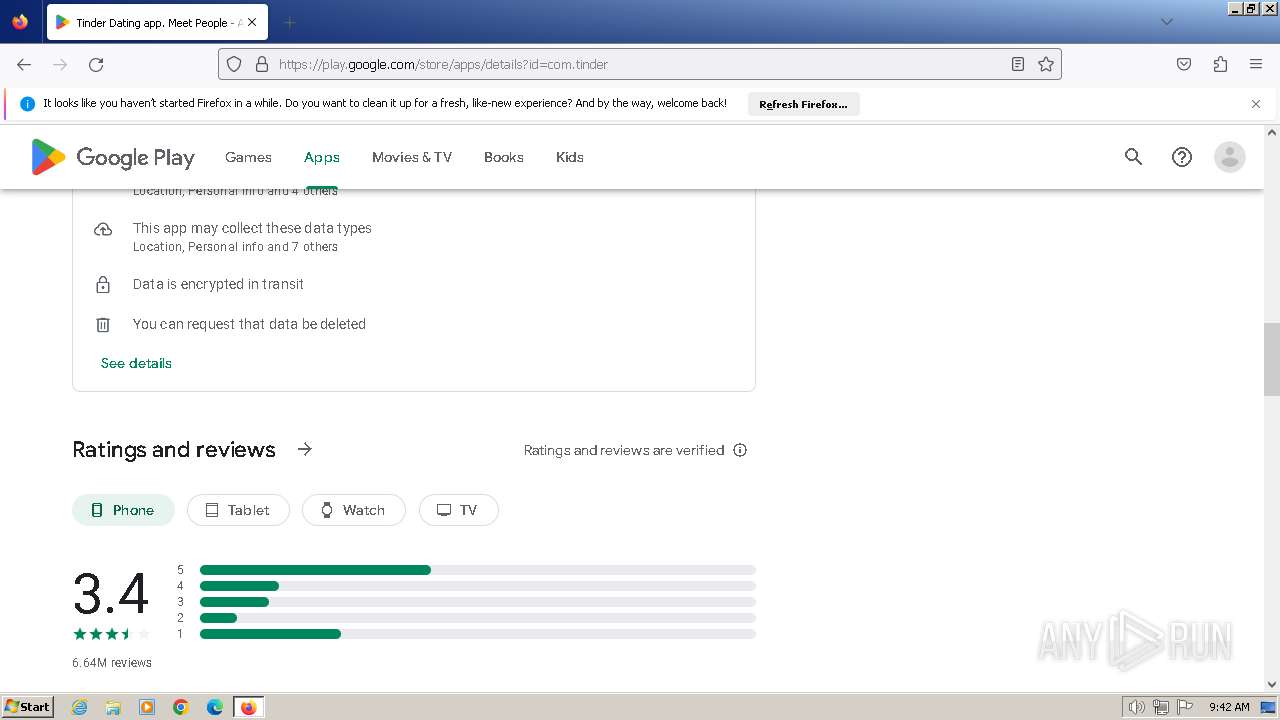Image resolution: width=1280 pixels, height=720 pixels.
Task: Click the Firefox taskbar button
Action: (248, 707)
